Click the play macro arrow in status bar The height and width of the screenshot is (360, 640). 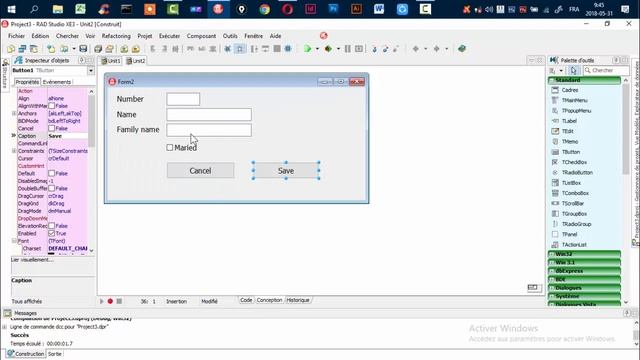coord(102,301)
